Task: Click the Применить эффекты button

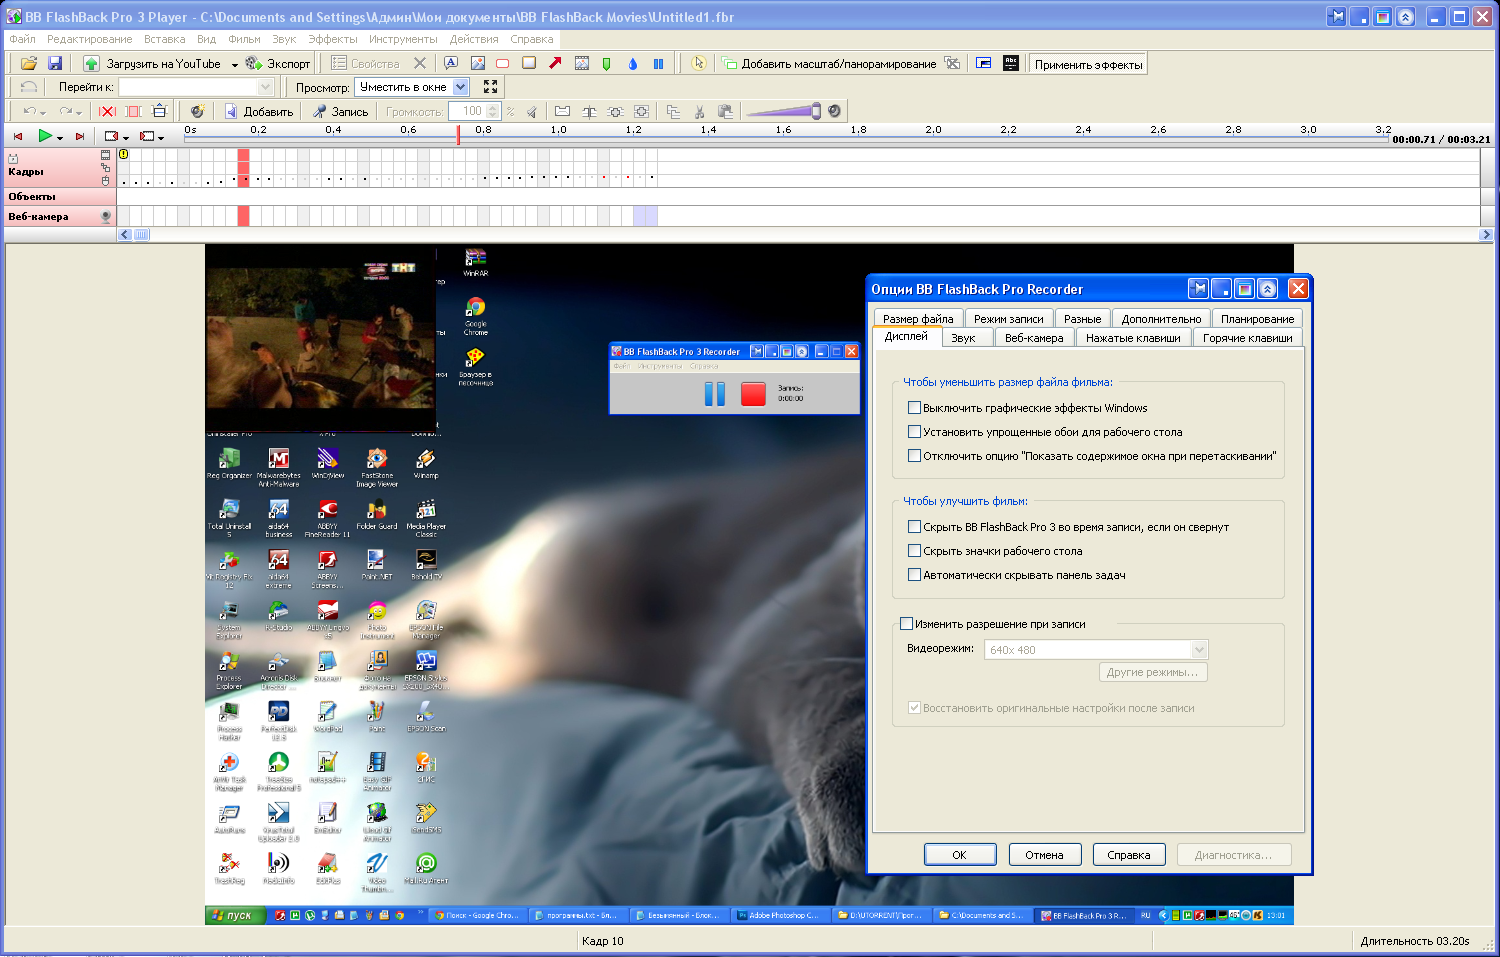Action: click(x=1088, y=64)
